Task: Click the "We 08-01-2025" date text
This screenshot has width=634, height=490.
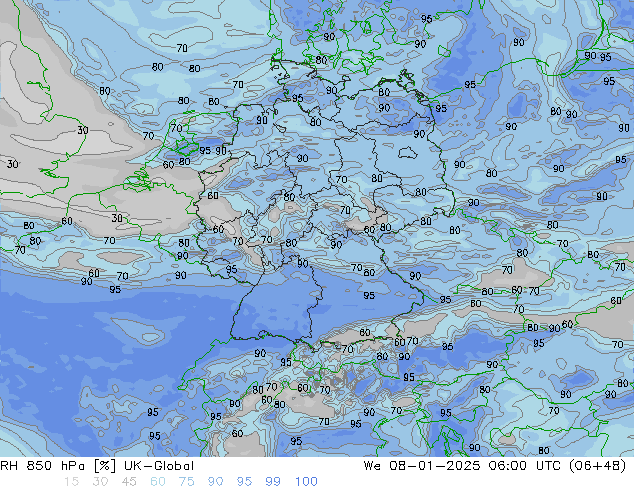Action: point(422,466)
